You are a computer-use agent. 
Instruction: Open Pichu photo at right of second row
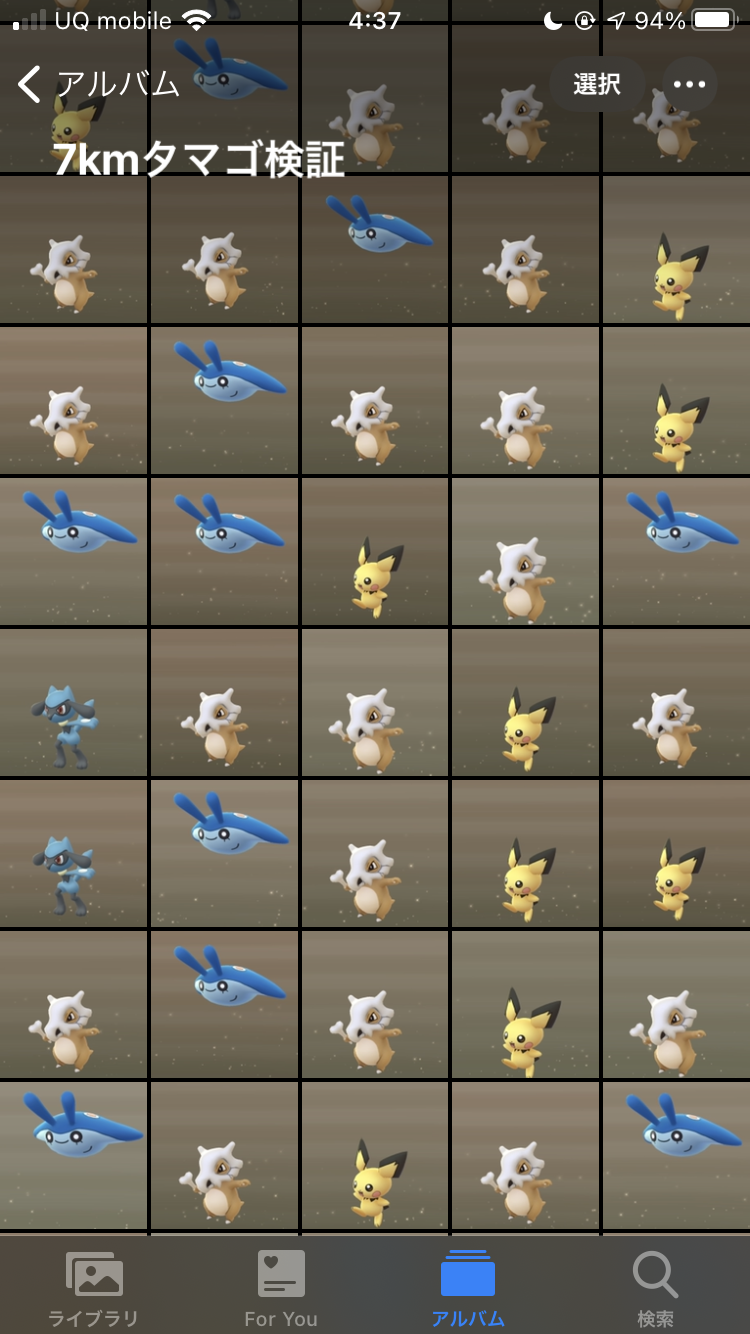676,250
